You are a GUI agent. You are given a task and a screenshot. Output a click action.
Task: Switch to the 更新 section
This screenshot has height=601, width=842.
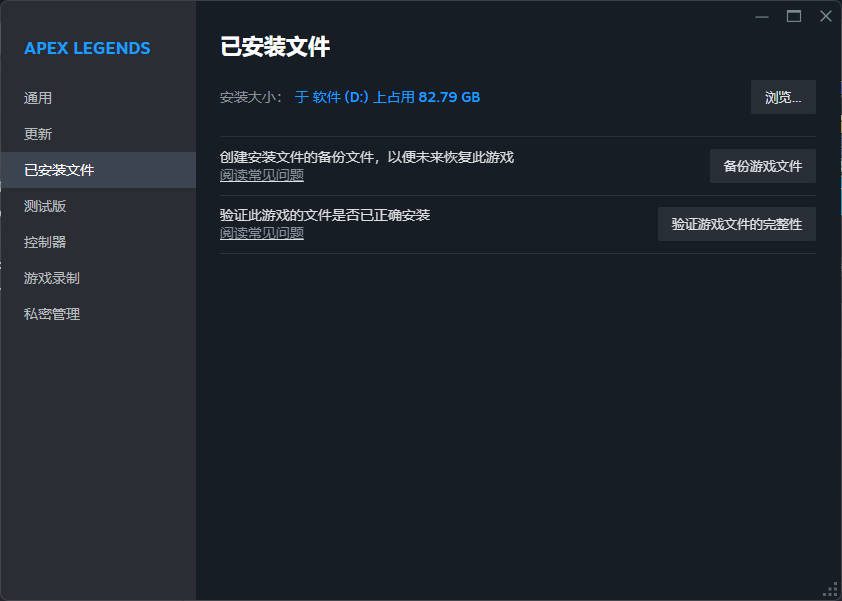click(98, 134)
